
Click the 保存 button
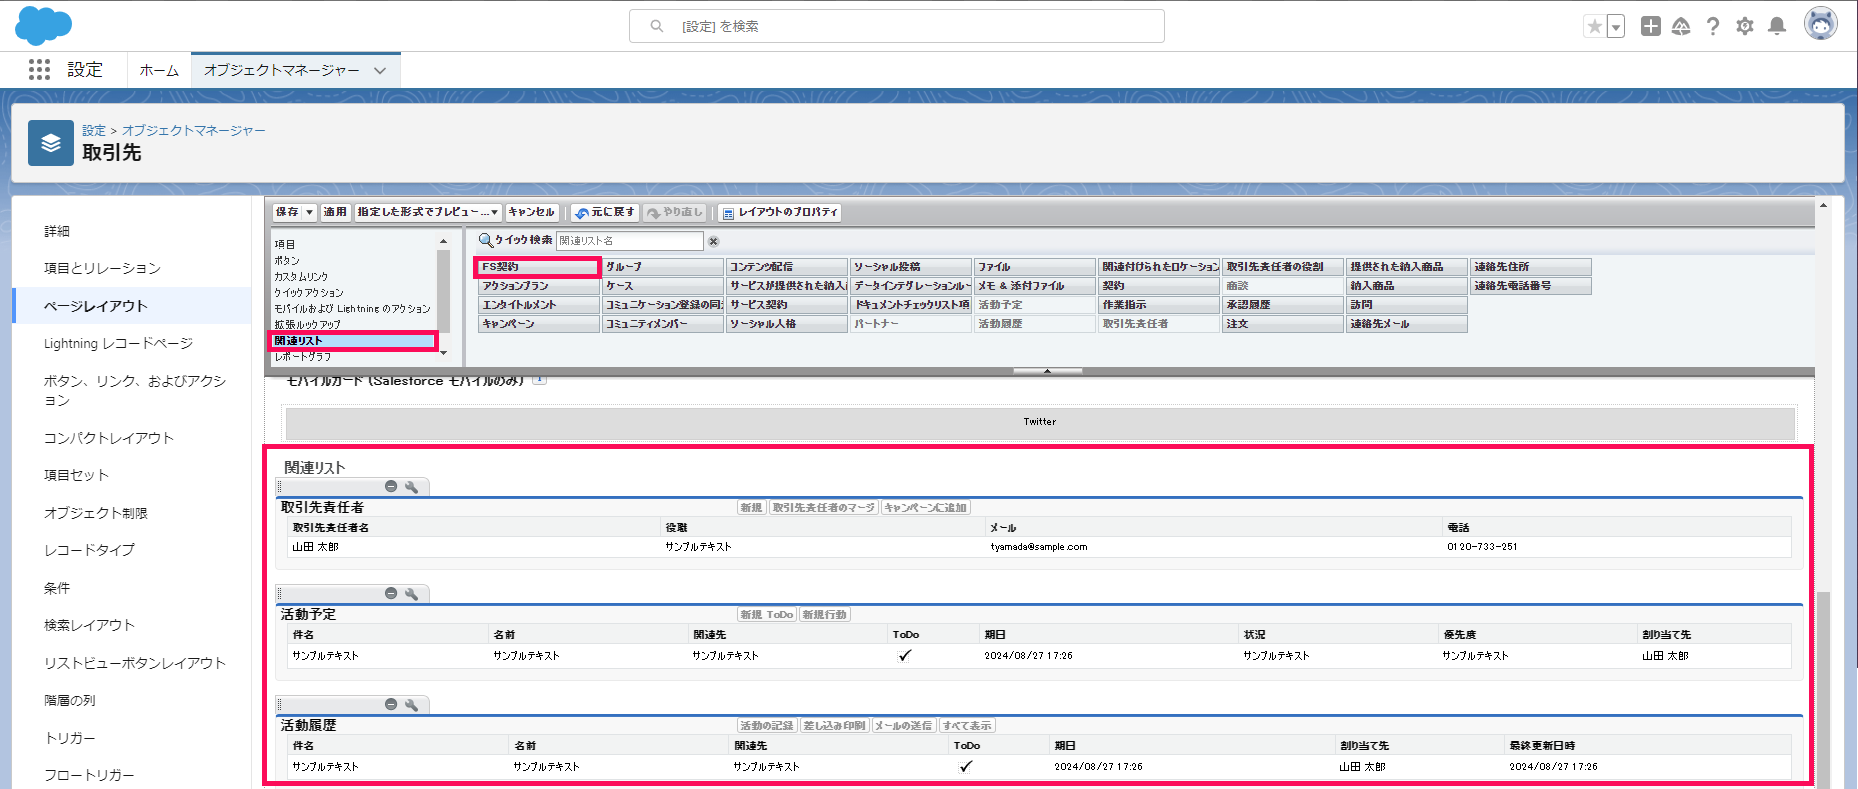287,212
